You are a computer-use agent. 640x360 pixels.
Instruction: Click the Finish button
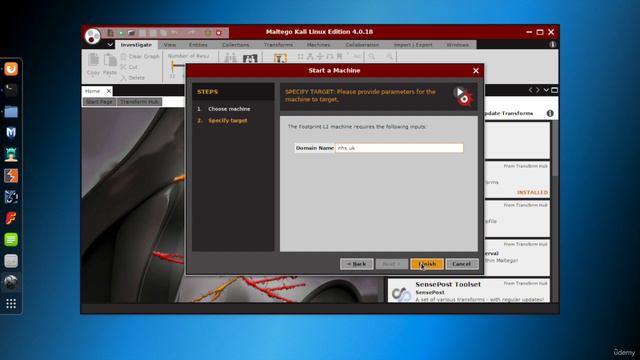[427, 264]
